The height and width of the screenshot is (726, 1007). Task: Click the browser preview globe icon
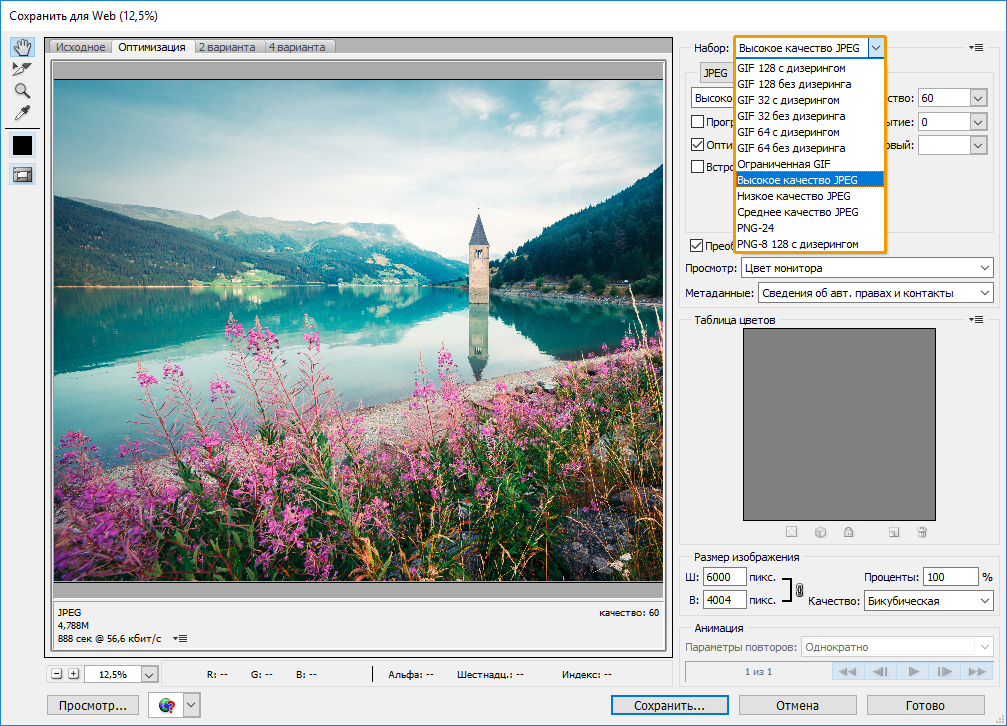[166, 705]
